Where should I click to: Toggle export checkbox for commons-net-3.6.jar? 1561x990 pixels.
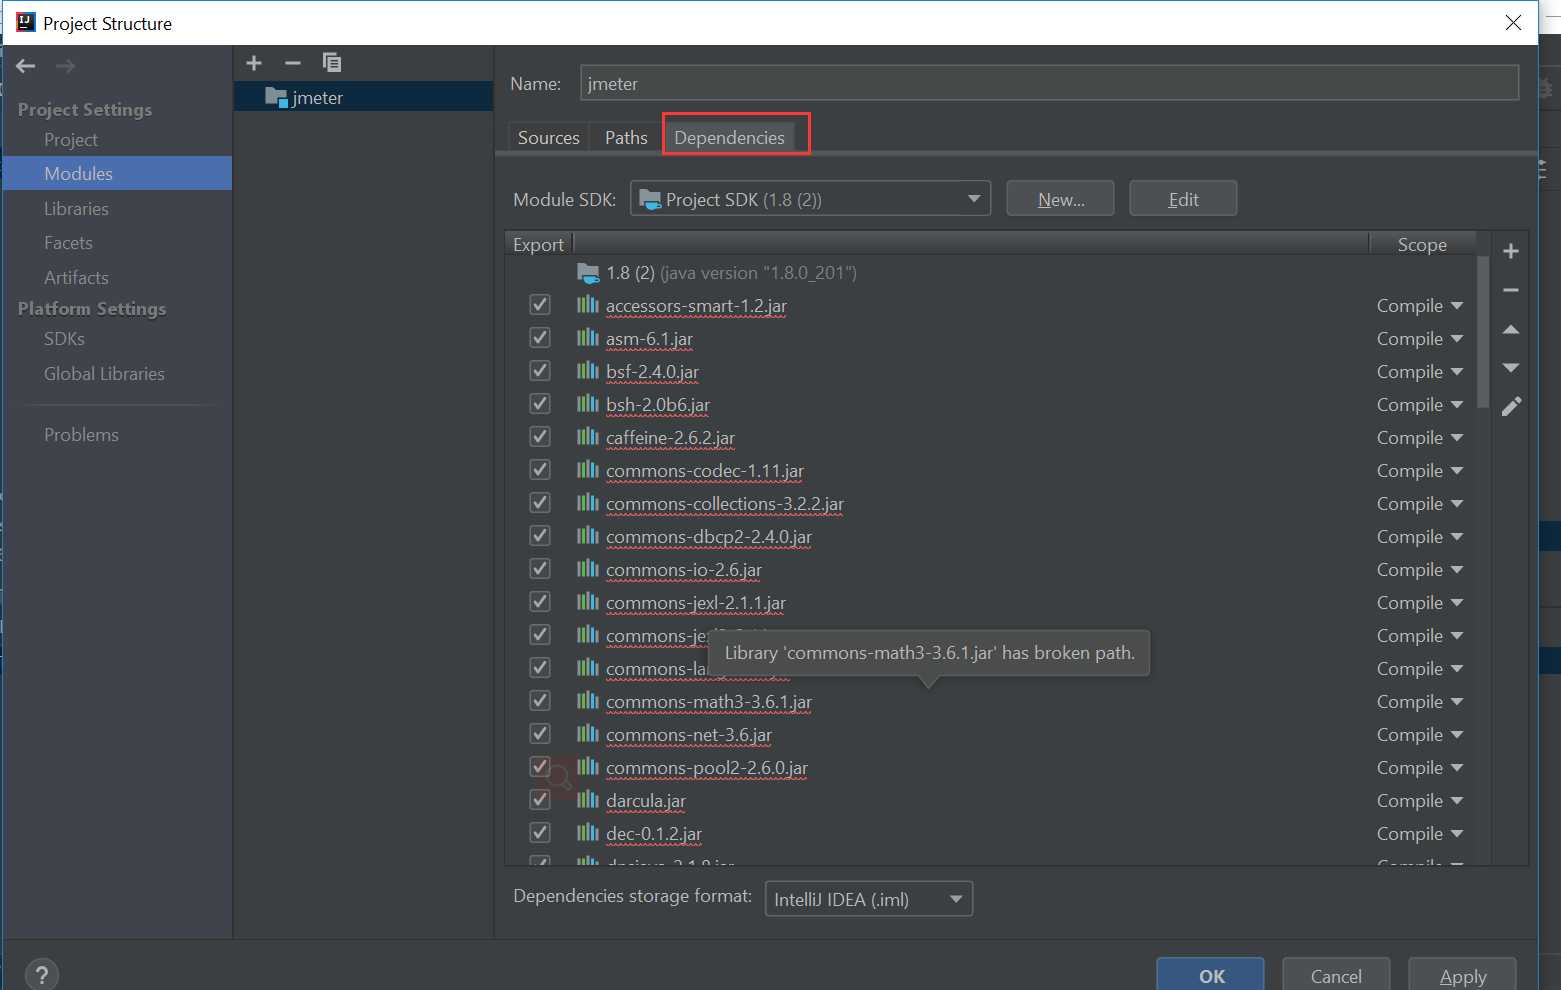coord(540,734)
